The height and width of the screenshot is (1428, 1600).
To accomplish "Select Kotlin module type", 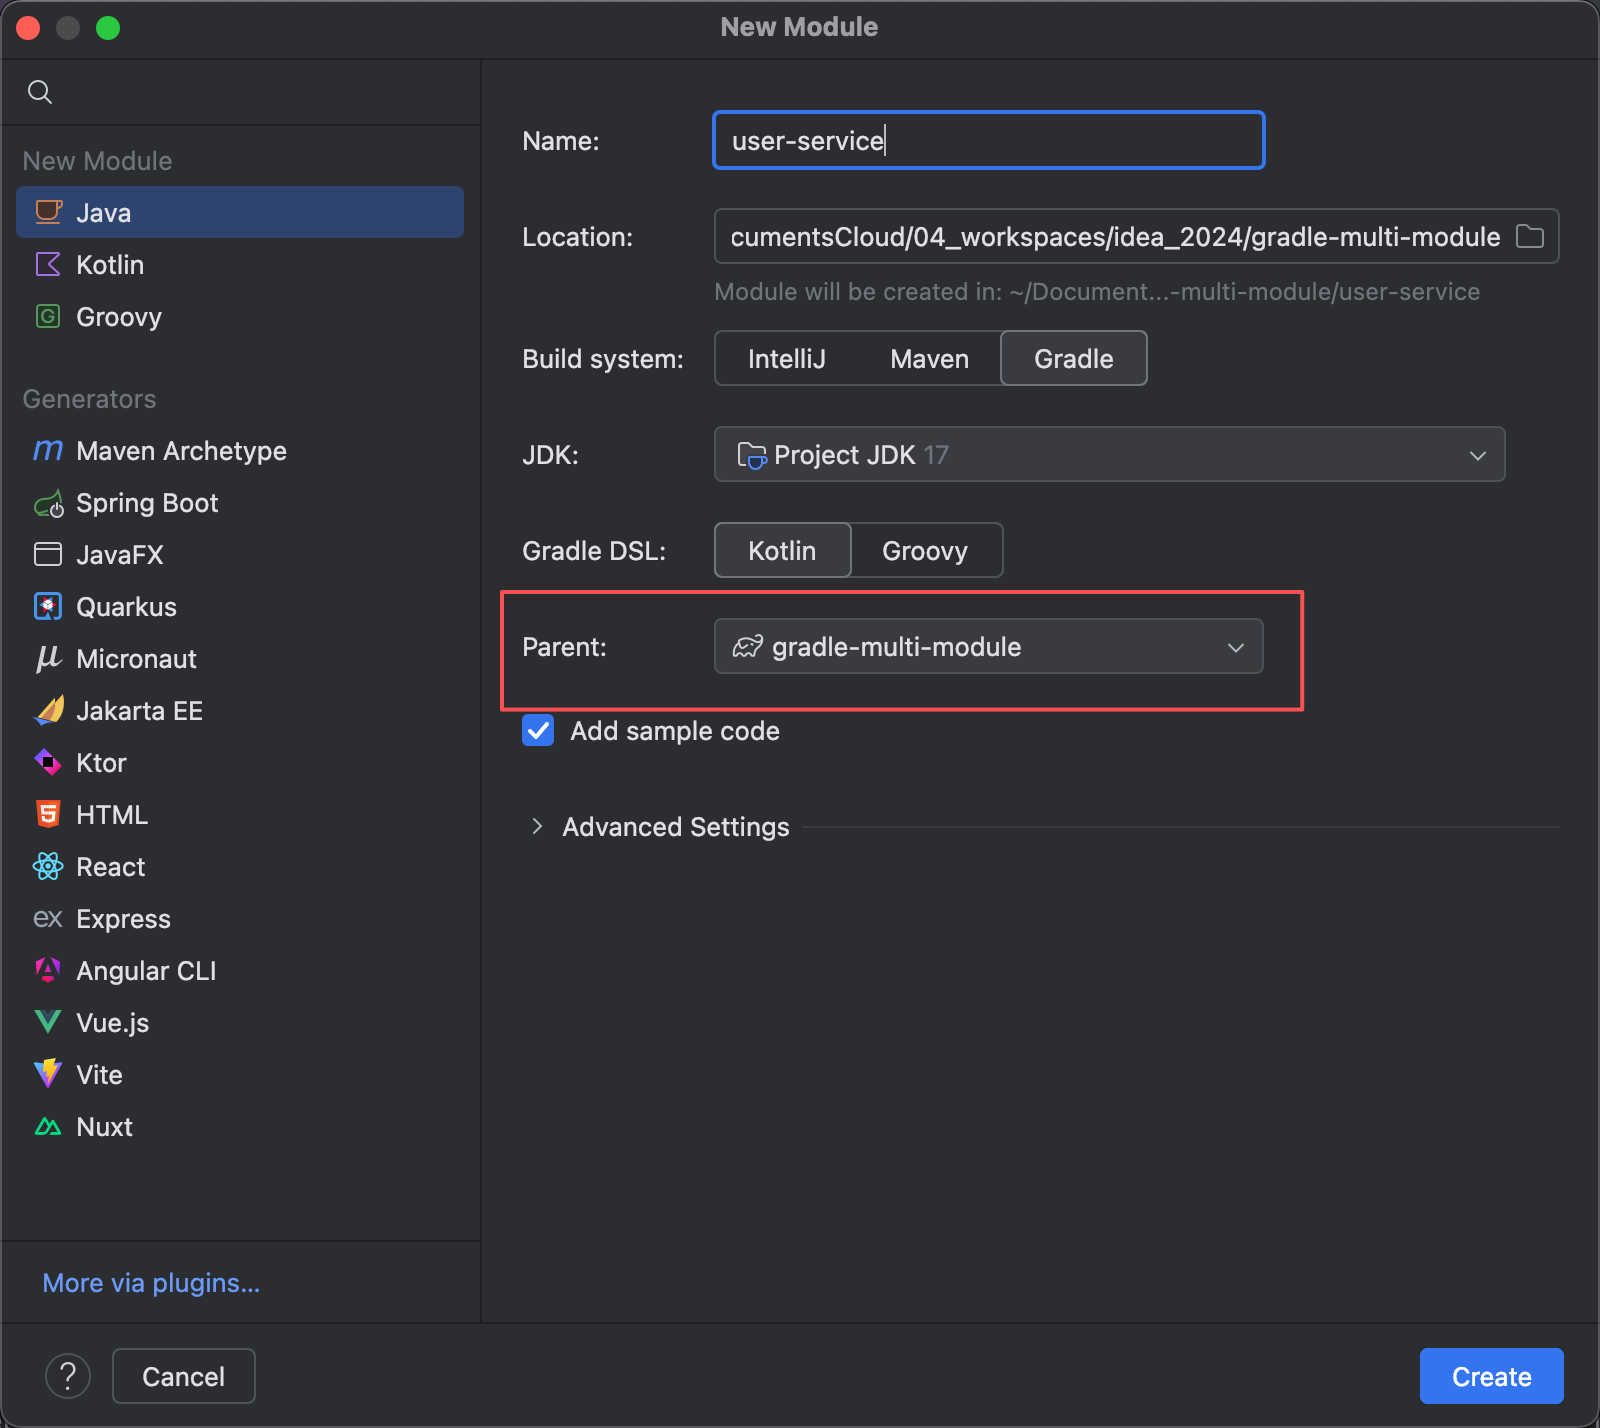I will click(x=240, y=264).
